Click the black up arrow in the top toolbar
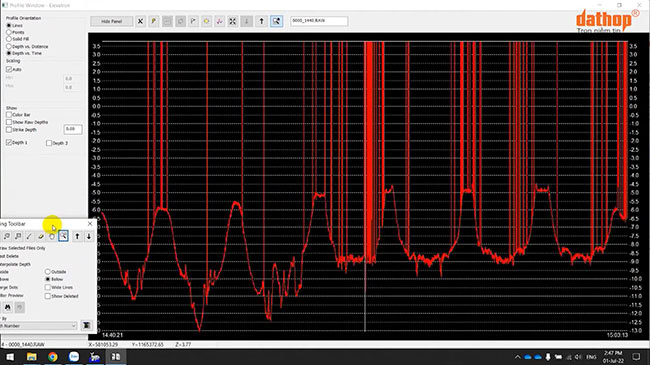650x365 pixels. click(x=261, y=21)
